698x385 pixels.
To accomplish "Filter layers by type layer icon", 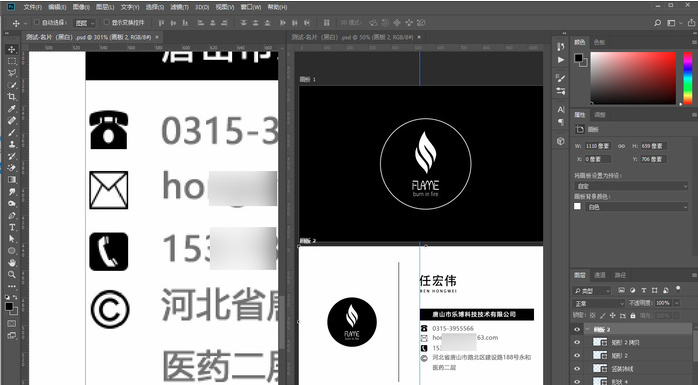I will 644,290.
